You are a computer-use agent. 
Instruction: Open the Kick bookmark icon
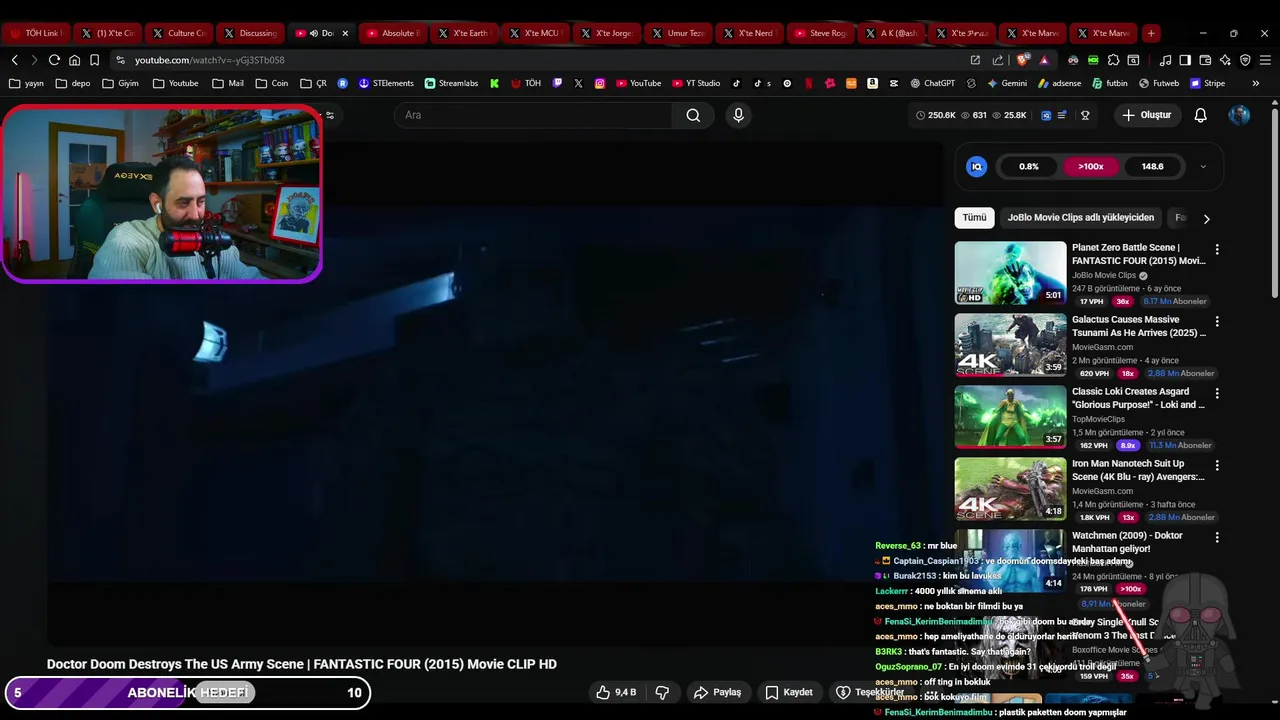click(494, 83)
